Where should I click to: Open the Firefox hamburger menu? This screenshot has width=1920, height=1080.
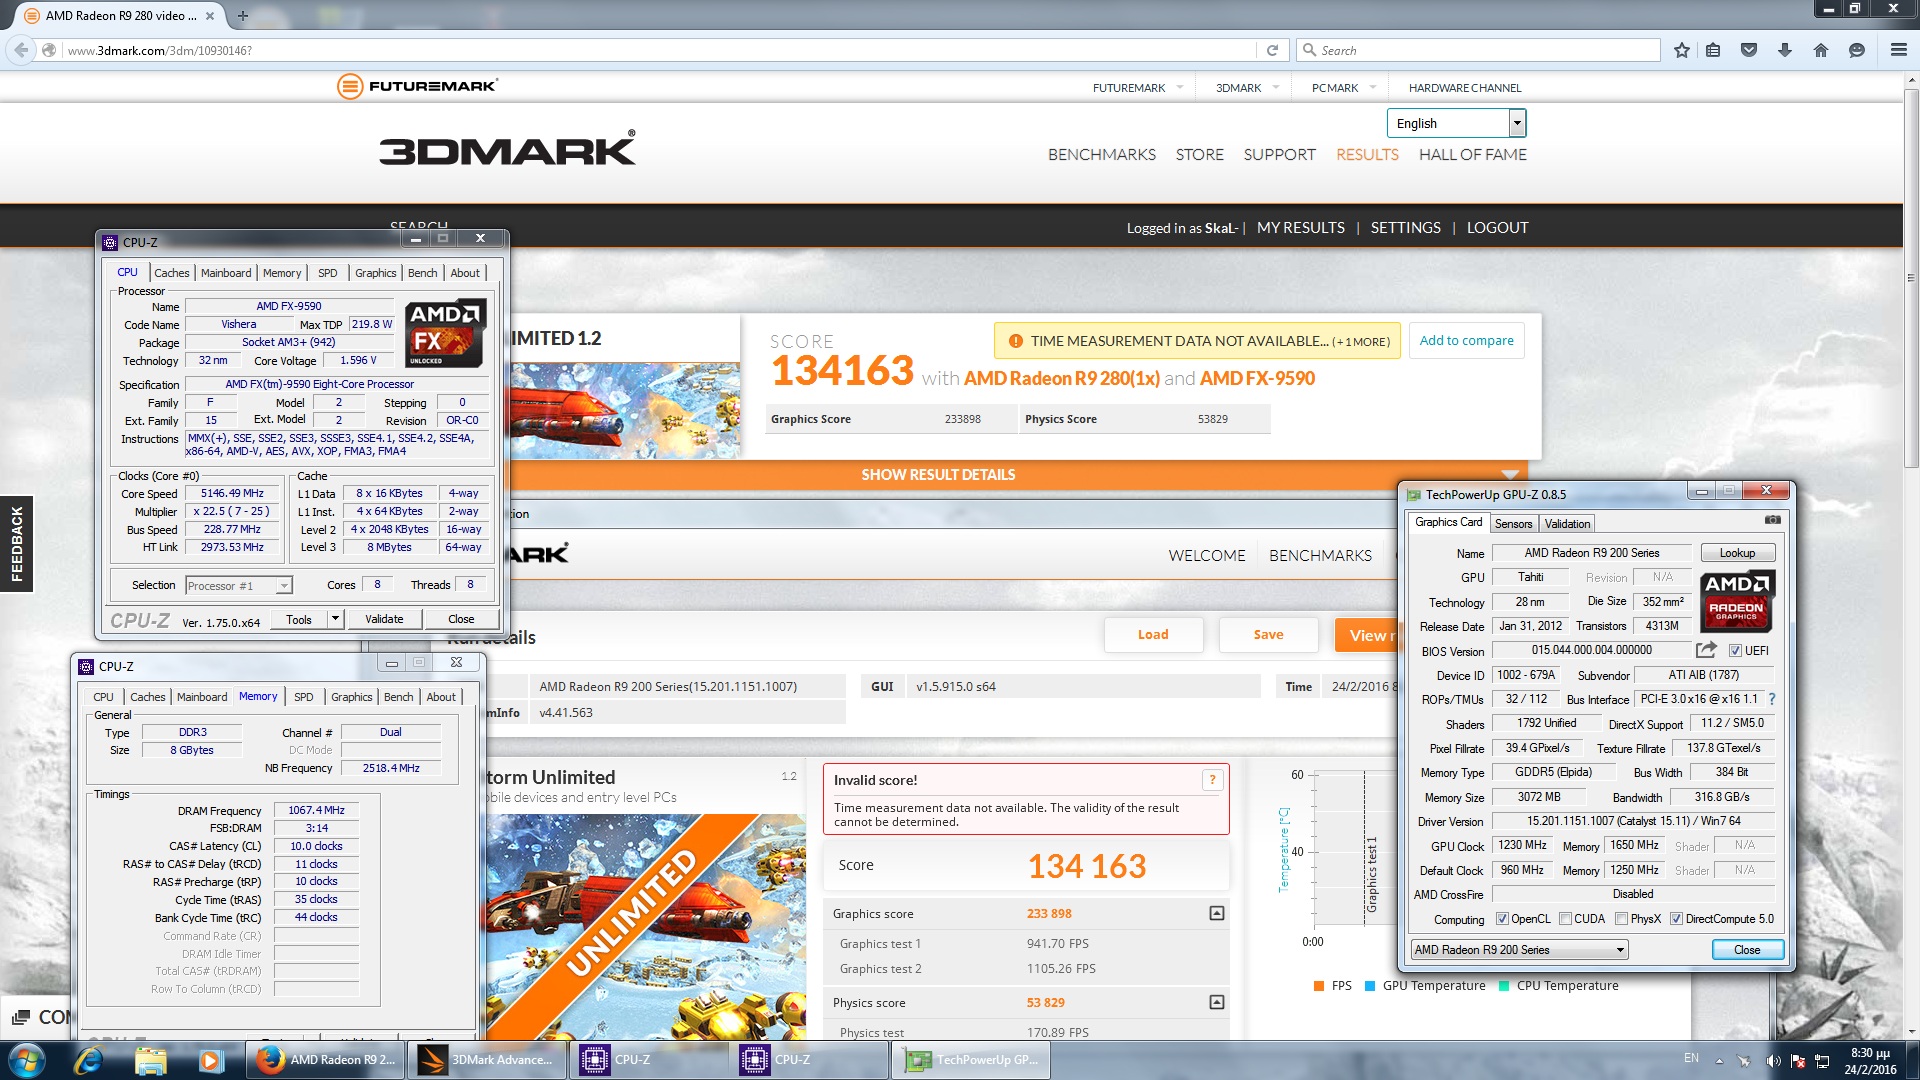[1899, 50]
